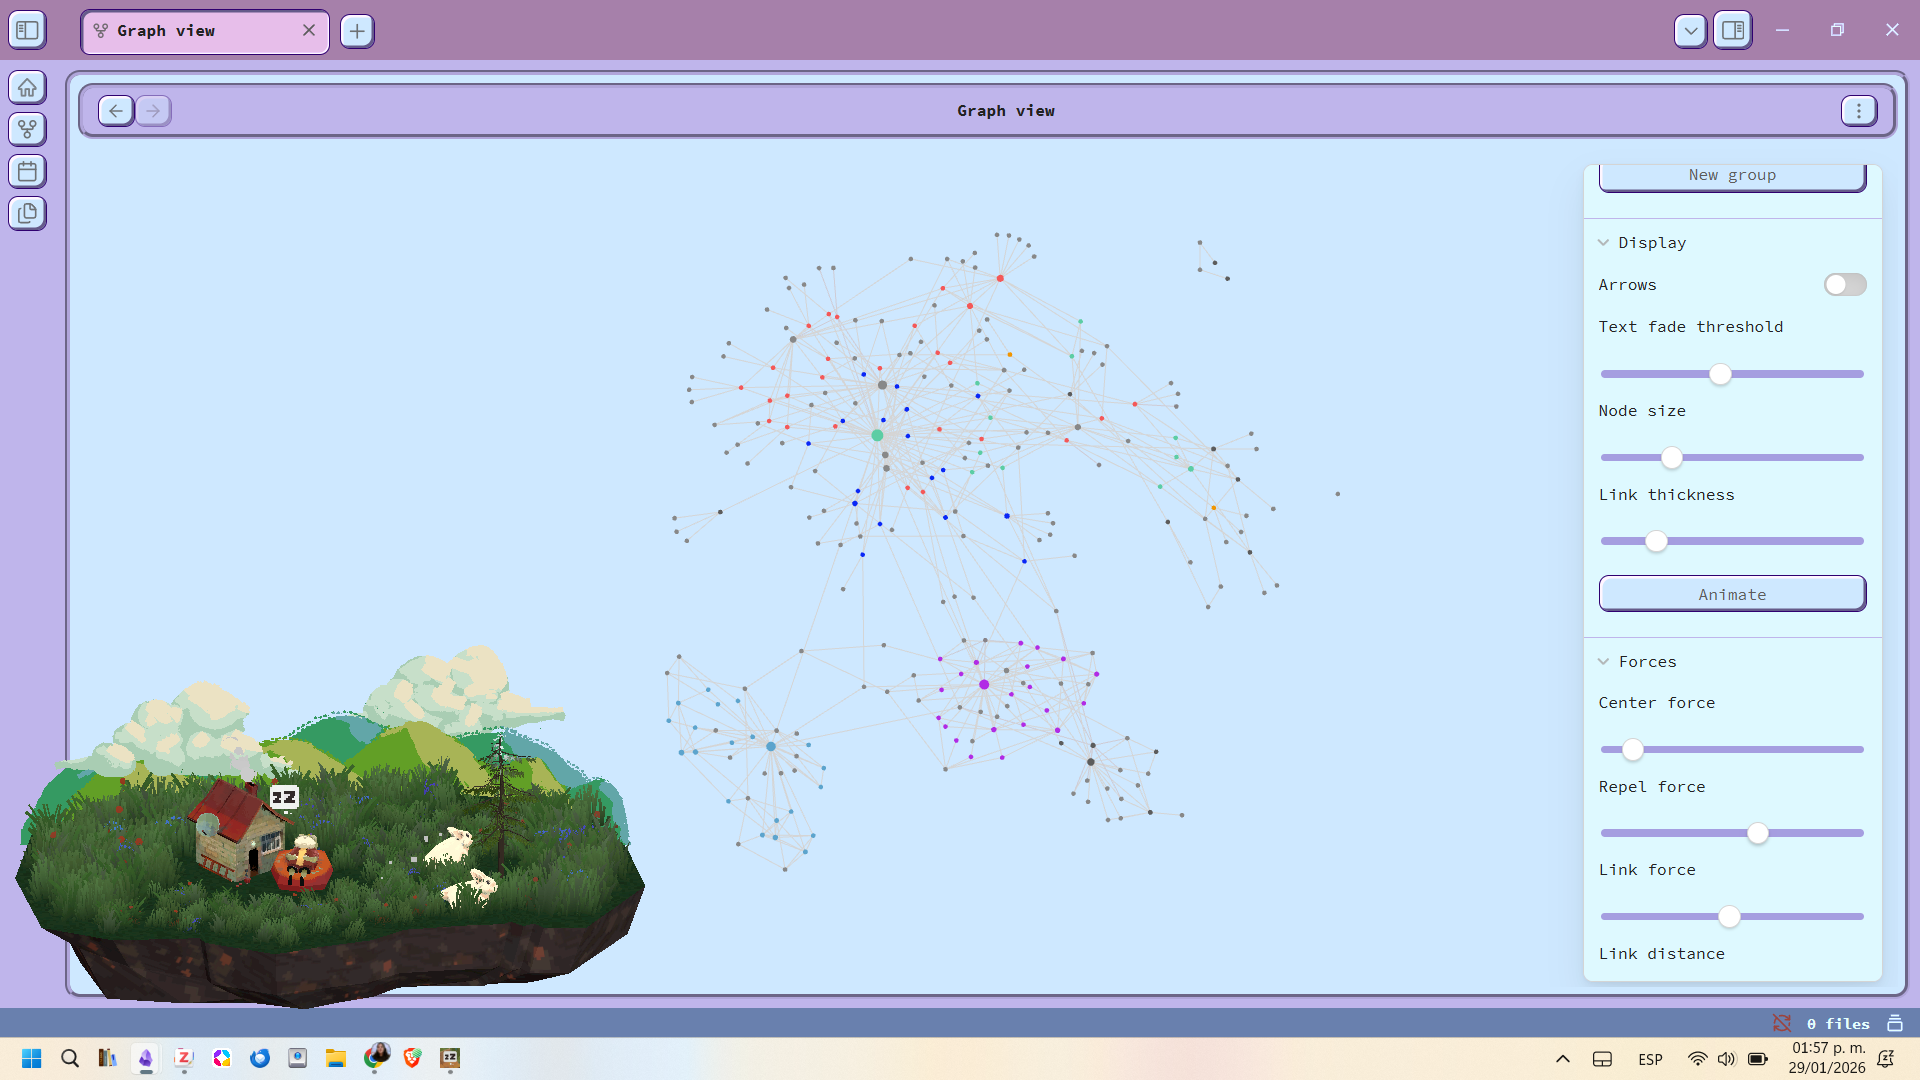This screenshot has width=1920, height=1080.
Task: Collapse the Display section
Action: tap(1604, 243)
